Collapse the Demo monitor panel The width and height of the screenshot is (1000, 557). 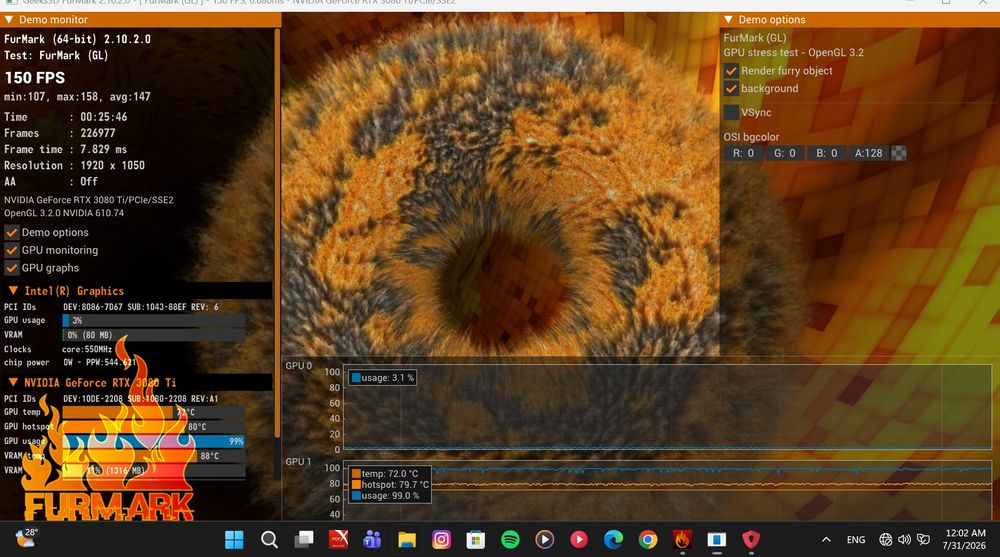(9, 20)
